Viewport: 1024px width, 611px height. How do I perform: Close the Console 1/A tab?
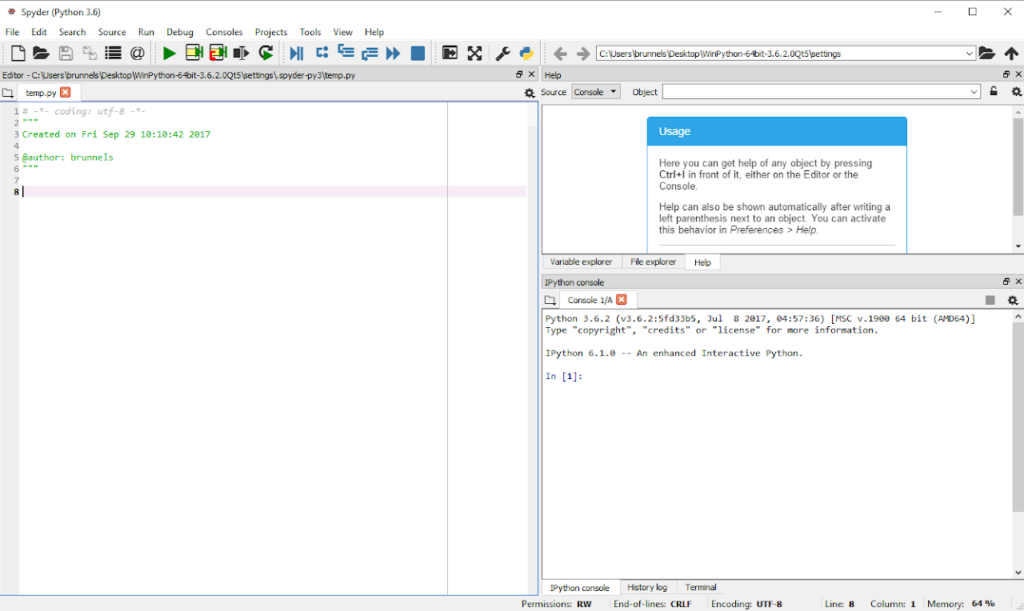pyautogui.click(x=621, y=300)
